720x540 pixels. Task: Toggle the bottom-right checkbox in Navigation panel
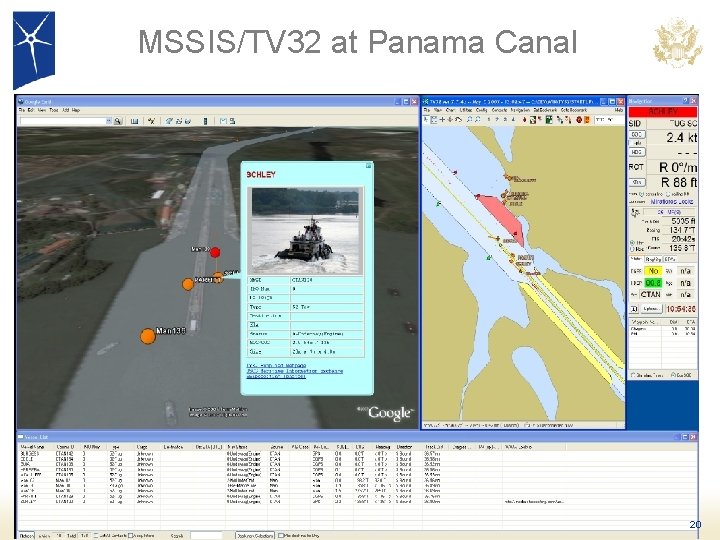tap(673, 375)
